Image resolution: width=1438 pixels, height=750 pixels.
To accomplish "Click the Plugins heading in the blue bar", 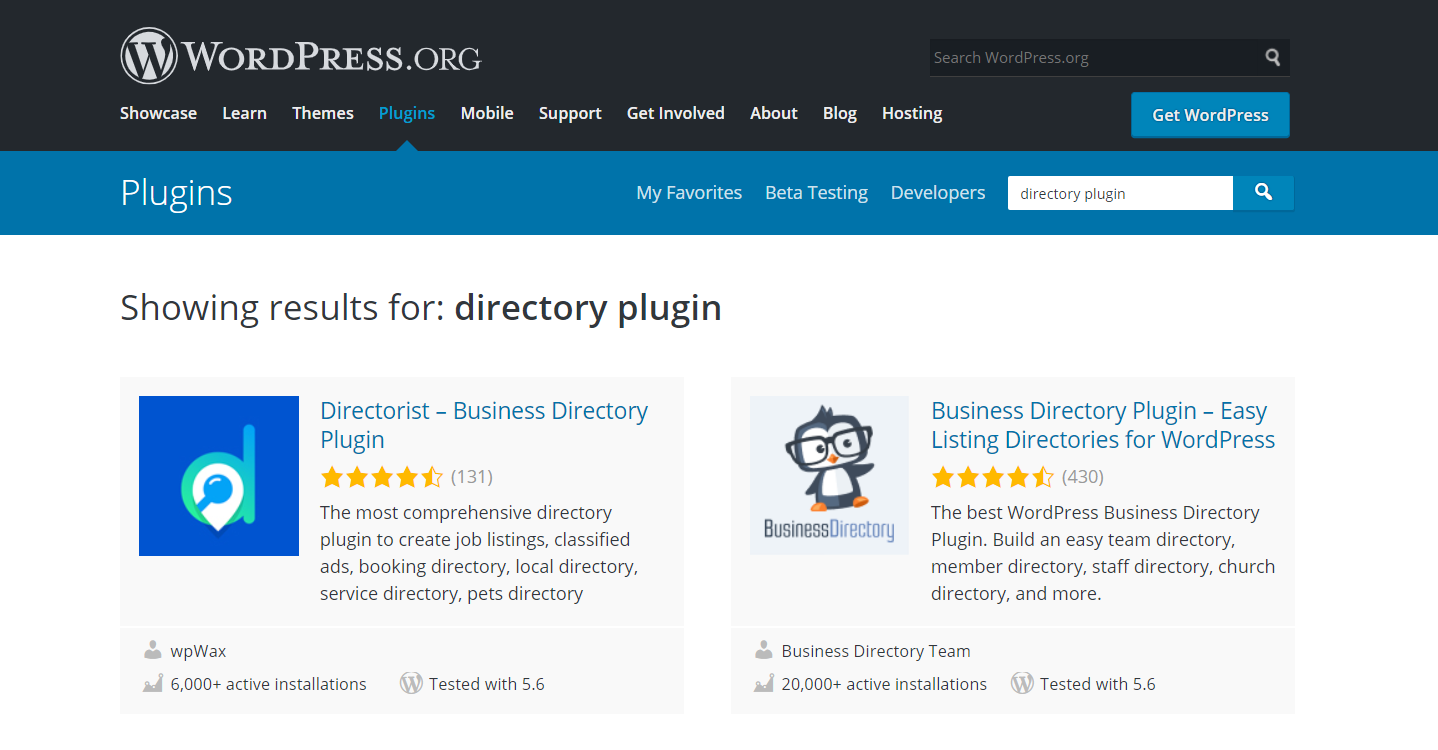I will pyautogui.click(x=176, y=192).
